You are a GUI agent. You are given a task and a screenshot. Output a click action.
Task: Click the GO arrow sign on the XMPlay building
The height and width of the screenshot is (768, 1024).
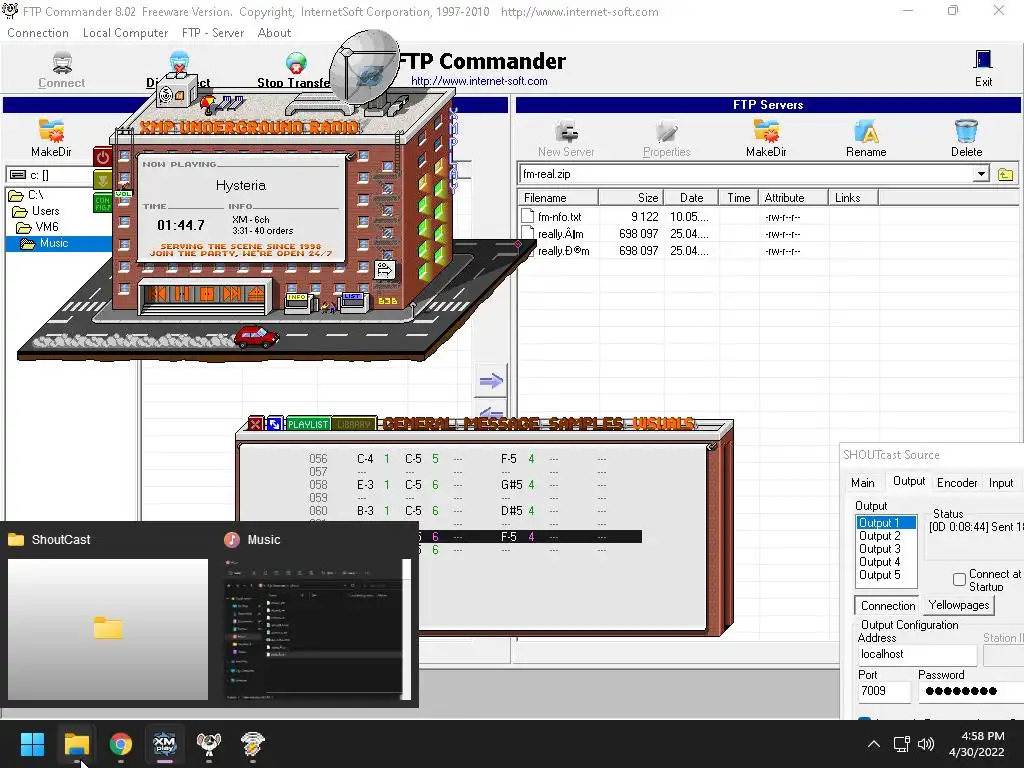coord(385,270)
